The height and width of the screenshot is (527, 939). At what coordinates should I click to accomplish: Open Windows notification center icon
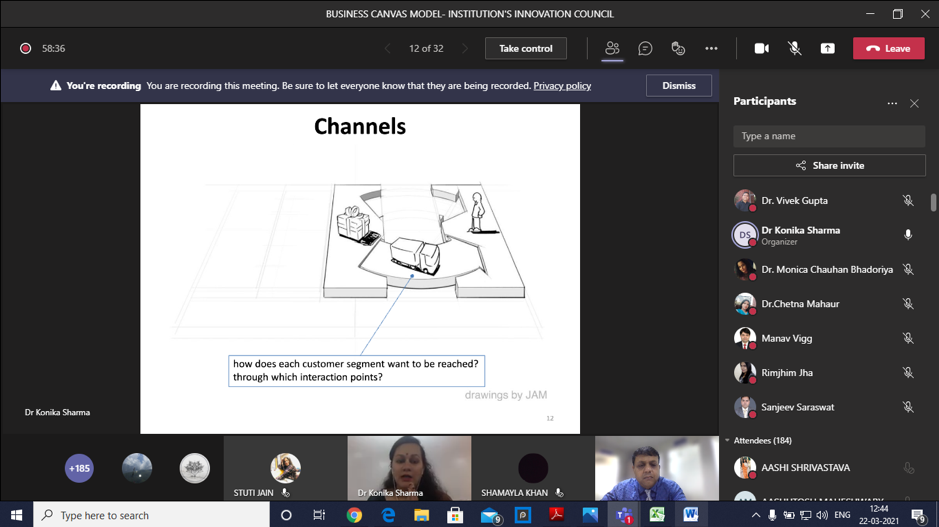point(919,516)
